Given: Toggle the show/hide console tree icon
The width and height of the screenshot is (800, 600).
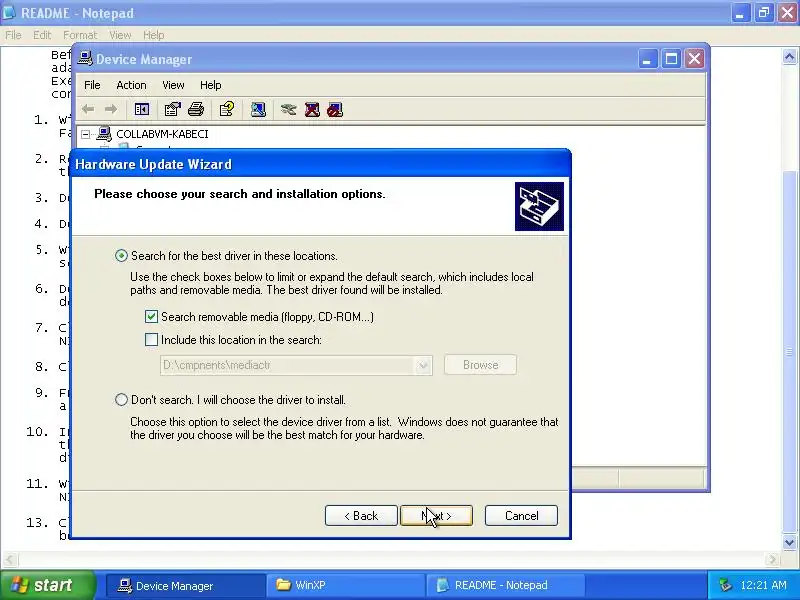Looking at the screenshot, I should pos(142,109).
